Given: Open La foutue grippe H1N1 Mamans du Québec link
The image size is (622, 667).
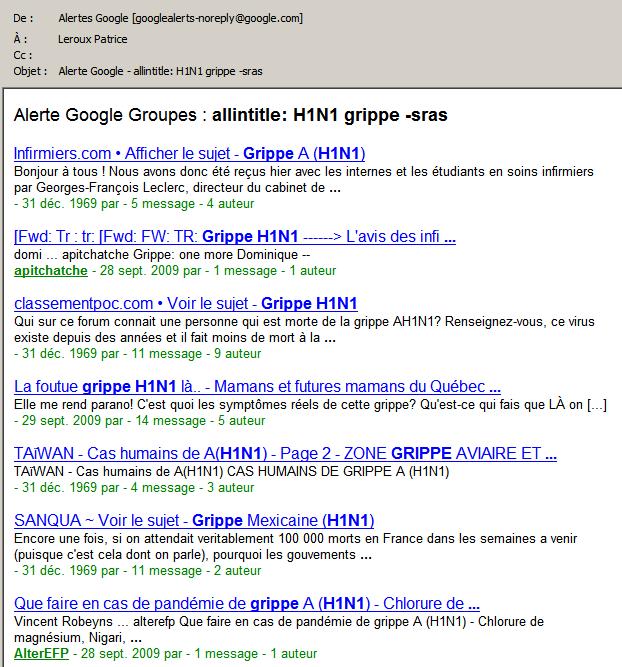Looking at the screenshot, I should click(x=257, y=387).
